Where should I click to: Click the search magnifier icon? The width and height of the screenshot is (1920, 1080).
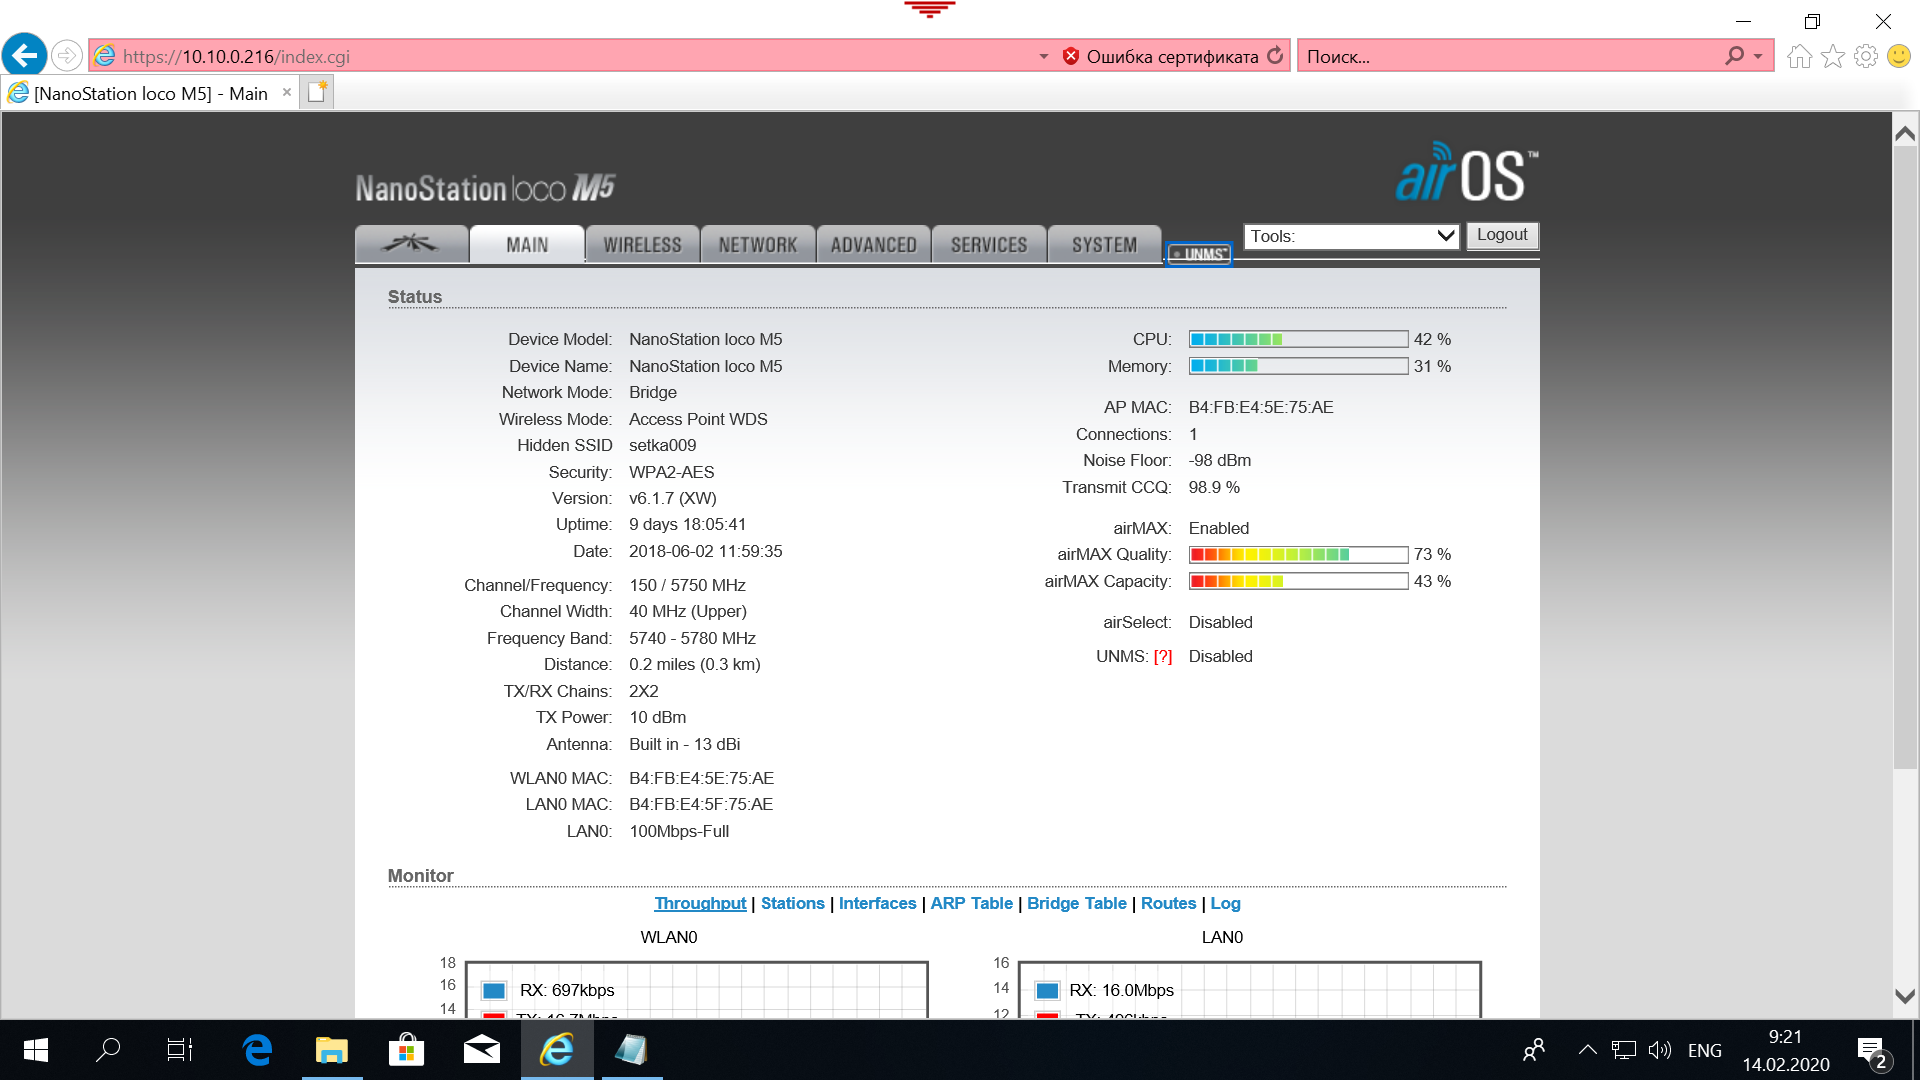click(x=1734, y=56)
